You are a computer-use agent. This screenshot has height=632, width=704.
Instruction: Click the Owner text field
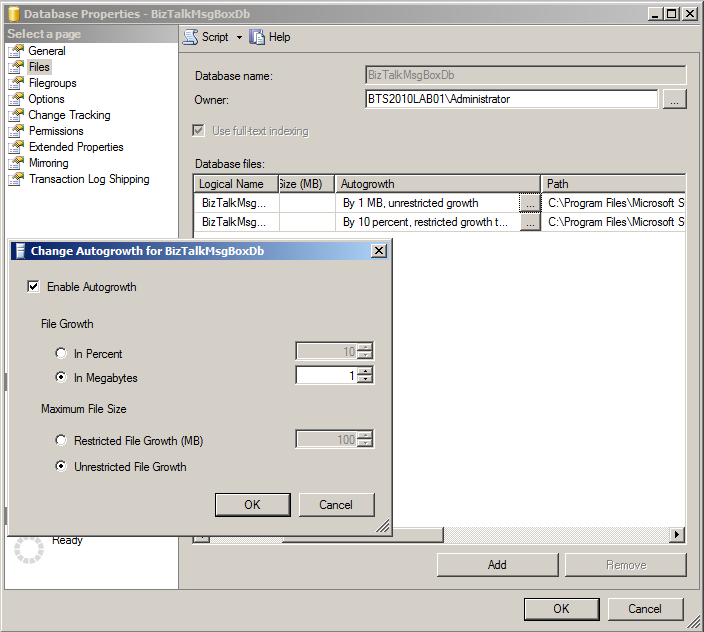pos(511,99)
